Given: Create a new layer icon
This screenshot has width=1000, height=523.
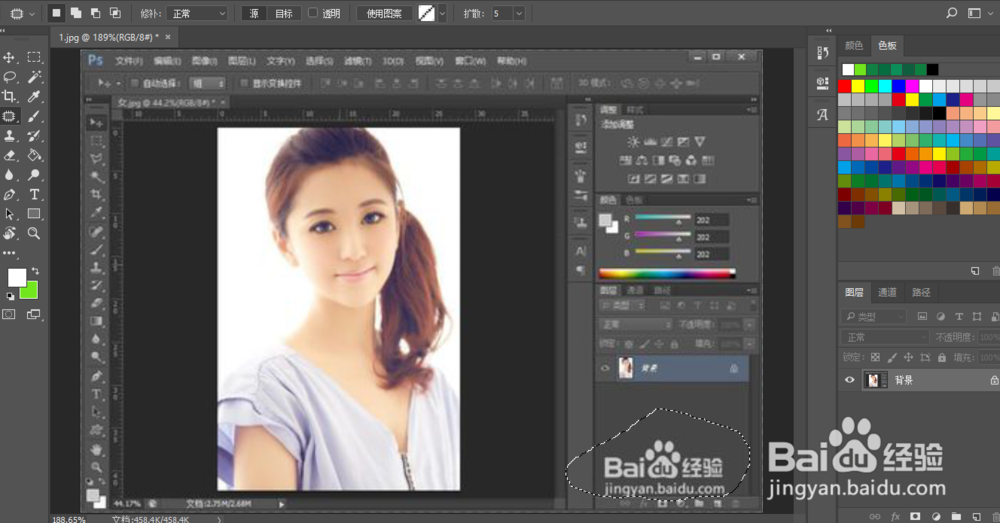Looking at the screenshot, I should [976, 516].
